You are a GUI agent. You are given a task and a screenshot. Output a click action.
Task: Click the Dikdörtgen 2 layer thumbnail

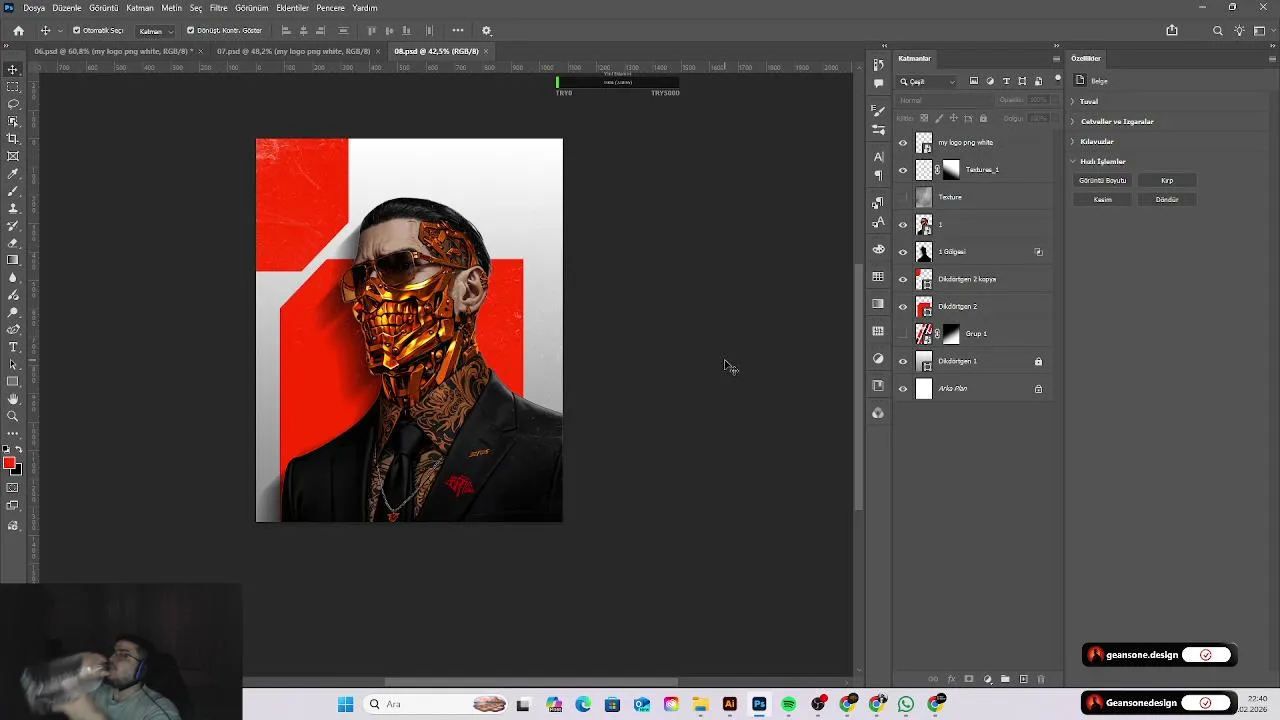click(x=924, y=307)
